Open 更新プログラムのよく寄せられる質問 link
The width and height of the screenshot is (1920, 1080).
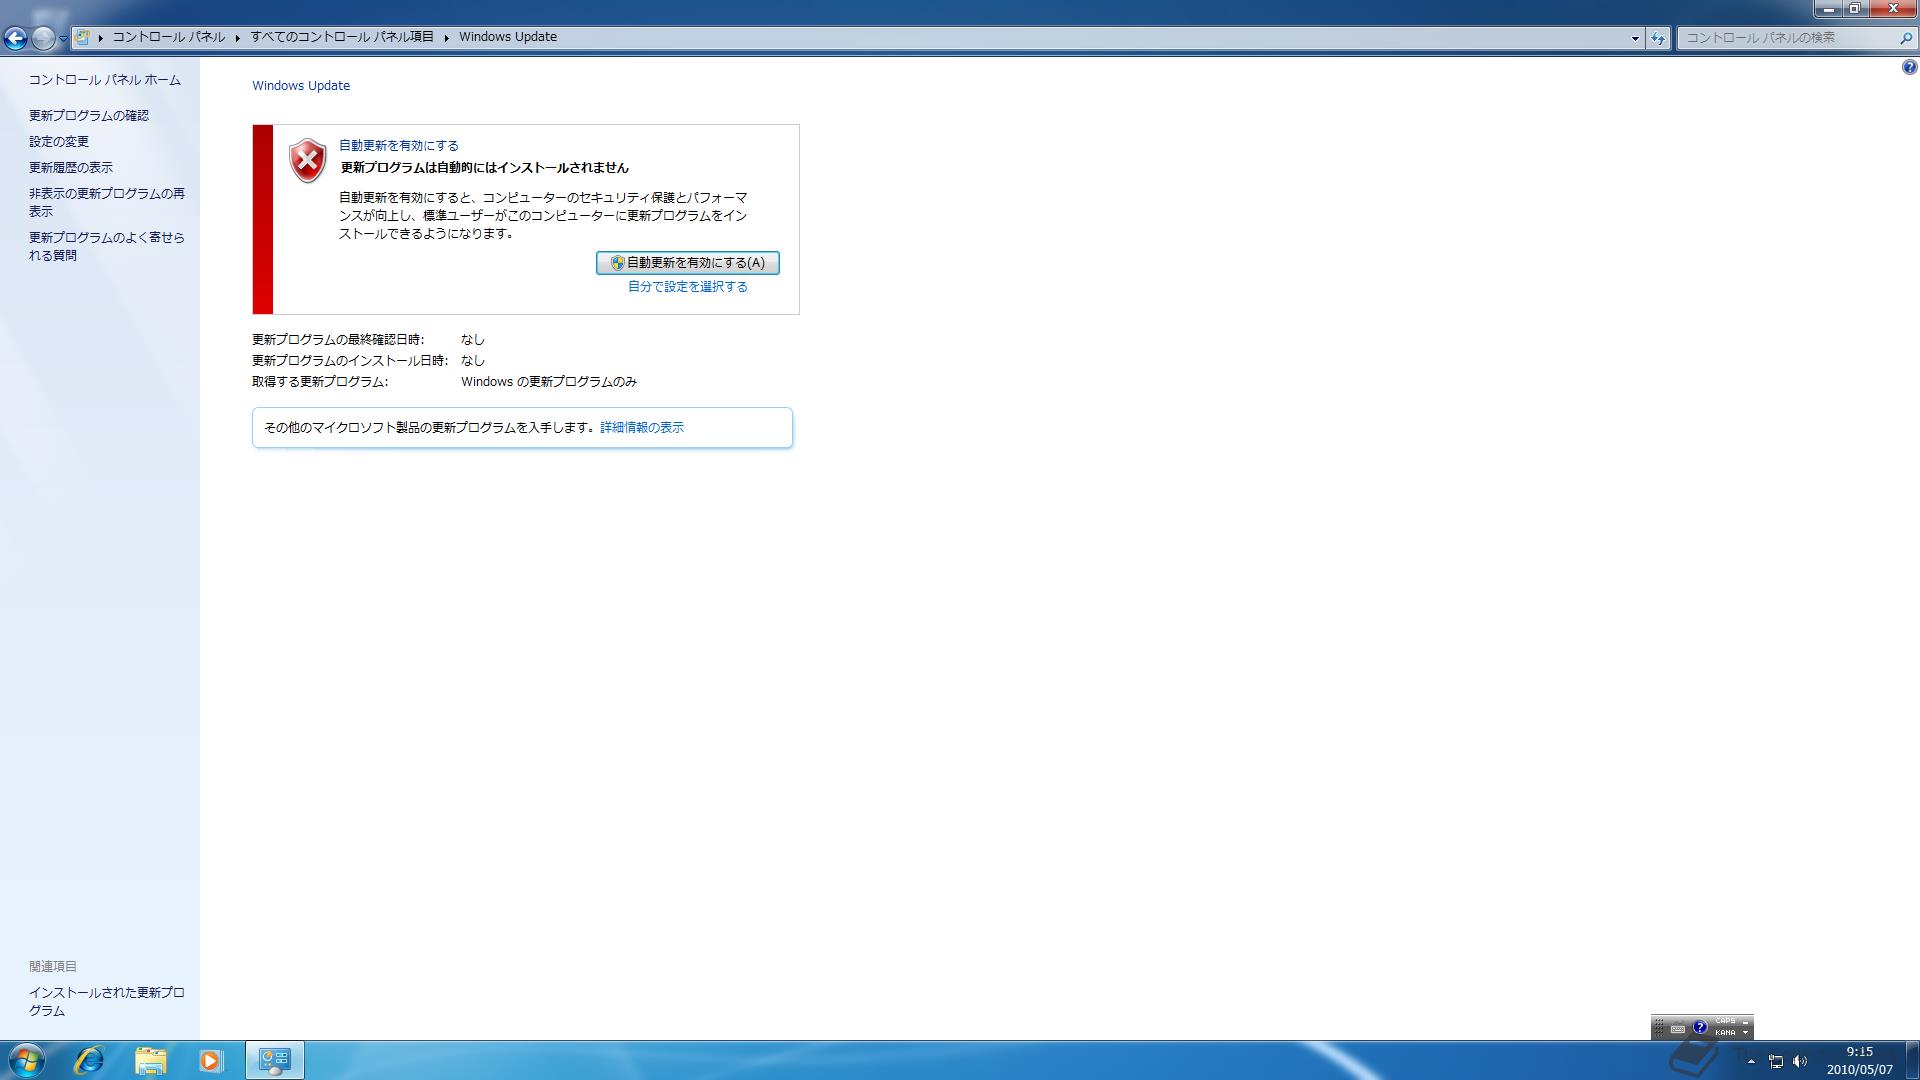click(x=107, y=247)
